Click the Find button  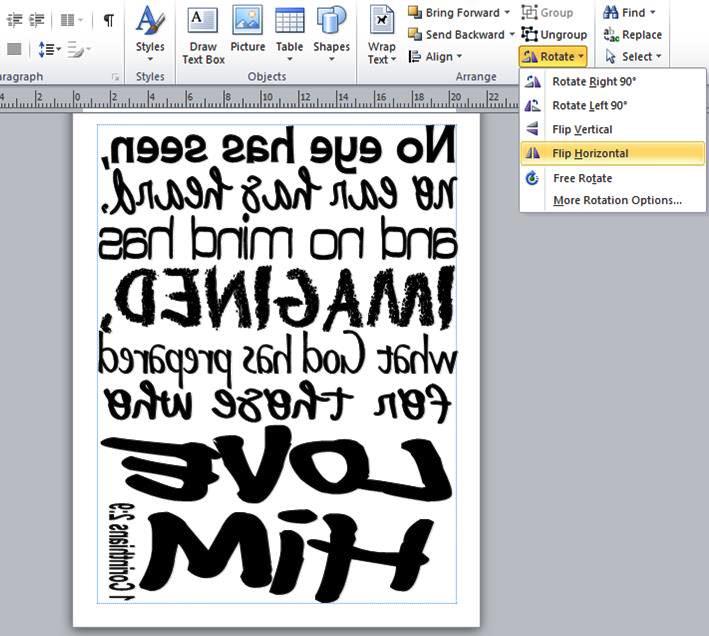631,13
